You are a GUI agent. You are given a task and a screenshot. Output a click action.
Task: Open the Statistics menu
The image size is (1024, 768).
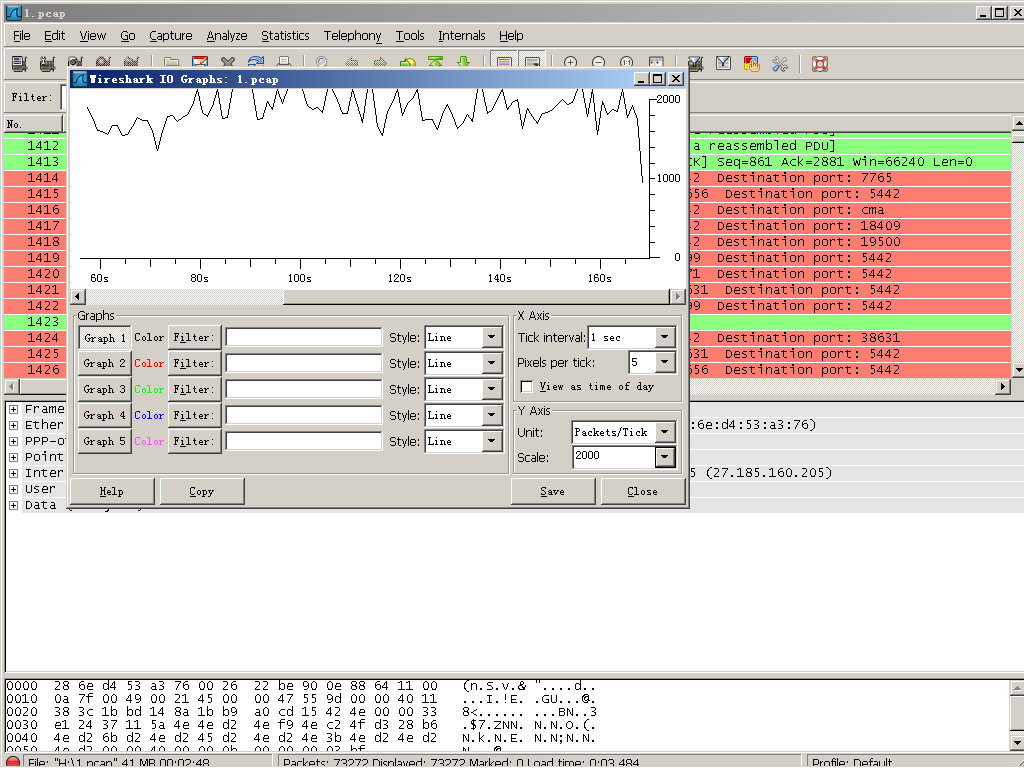pos(285,35)
